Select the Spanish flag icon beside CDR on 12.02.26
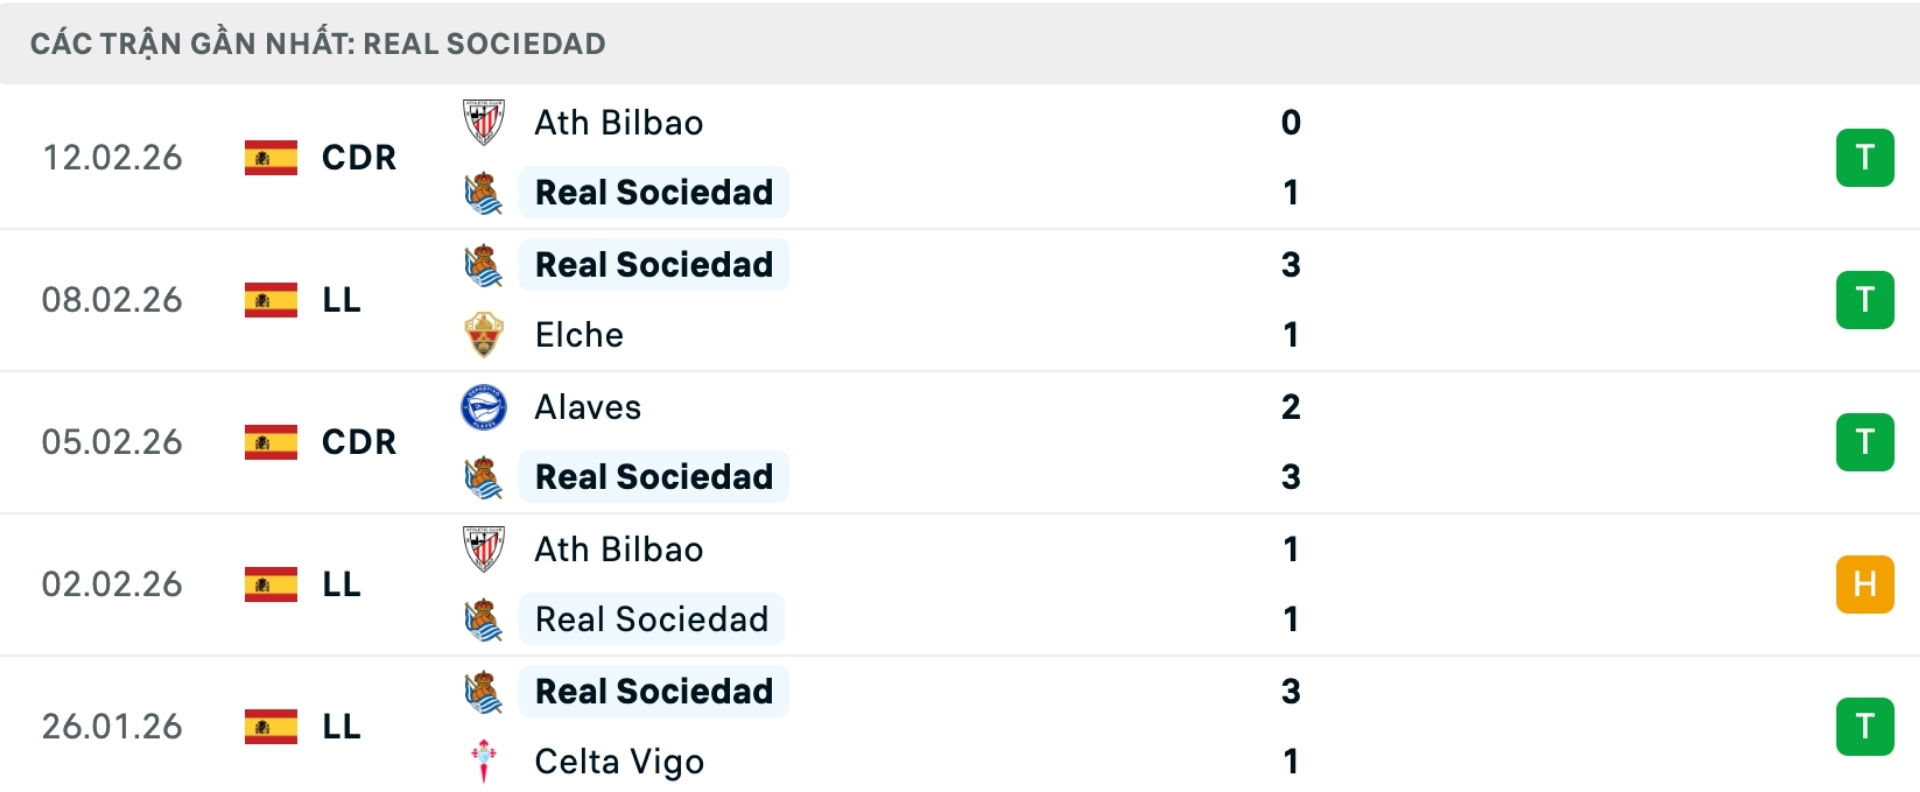 point(270,157)
